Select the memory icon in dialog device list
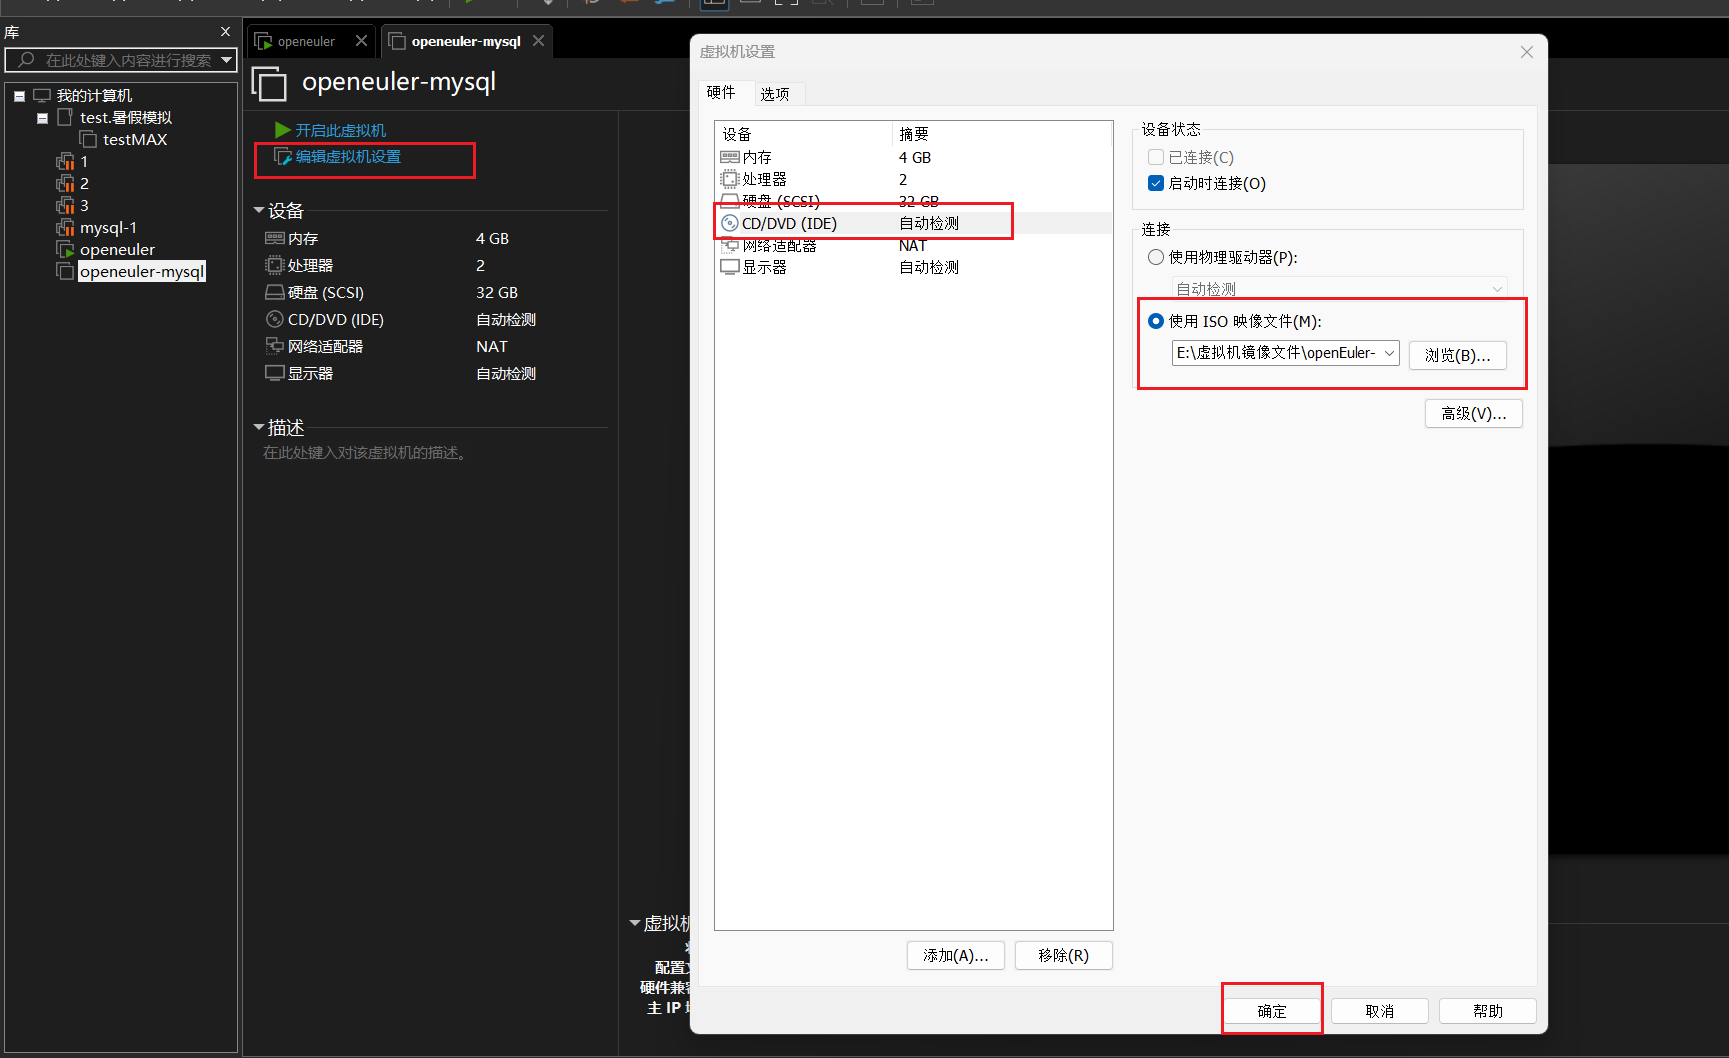Screen dimensions: 1729x1058 [x=730, y=157]
